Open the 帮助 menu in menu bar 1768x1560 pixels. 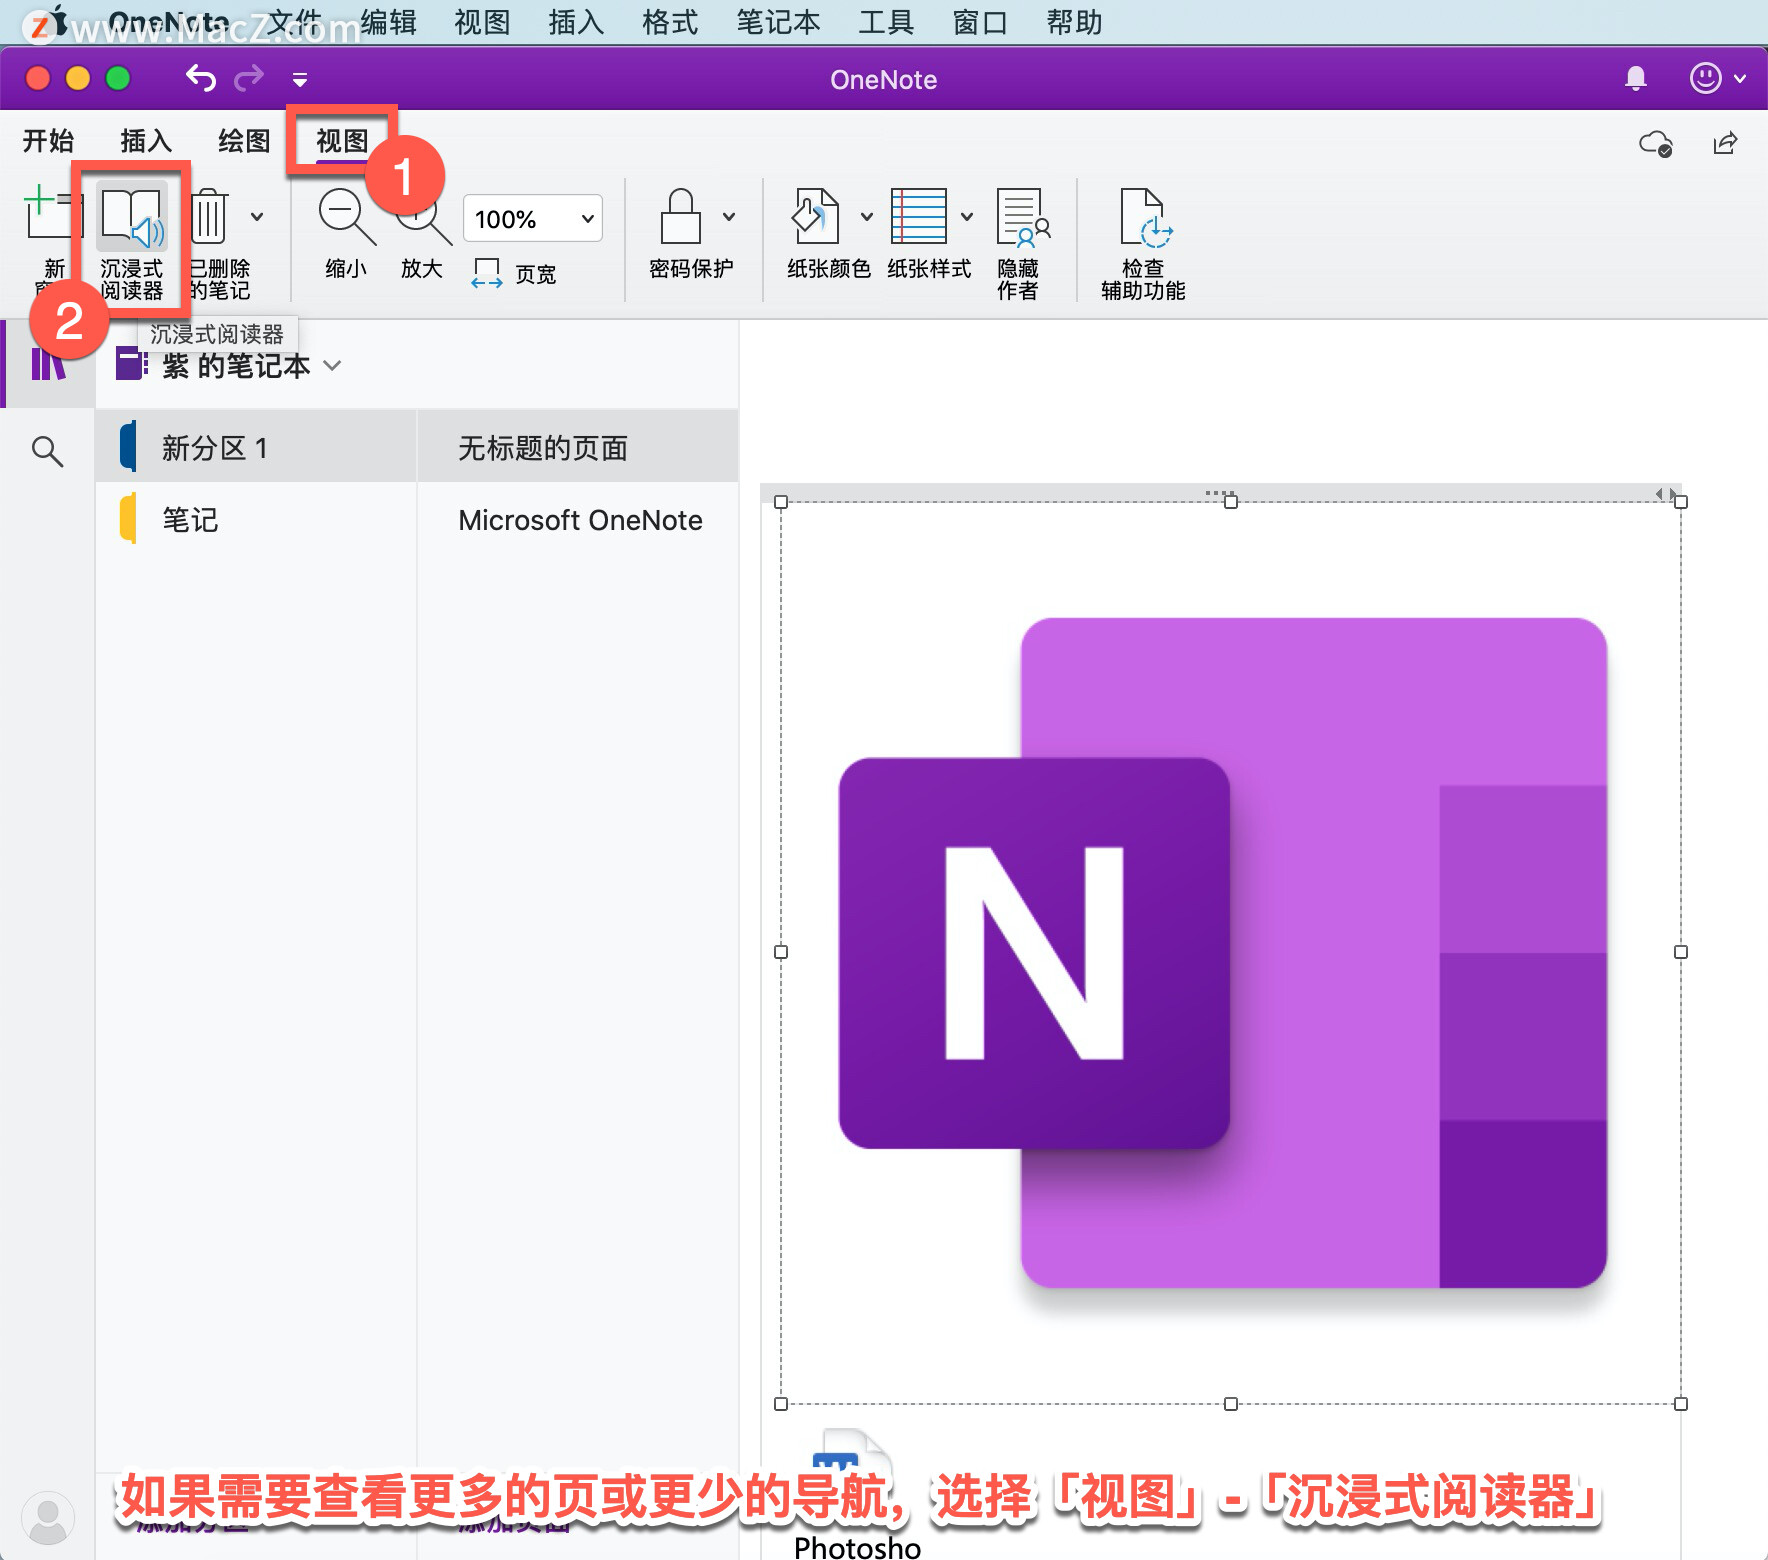[x=1074, y=22]
